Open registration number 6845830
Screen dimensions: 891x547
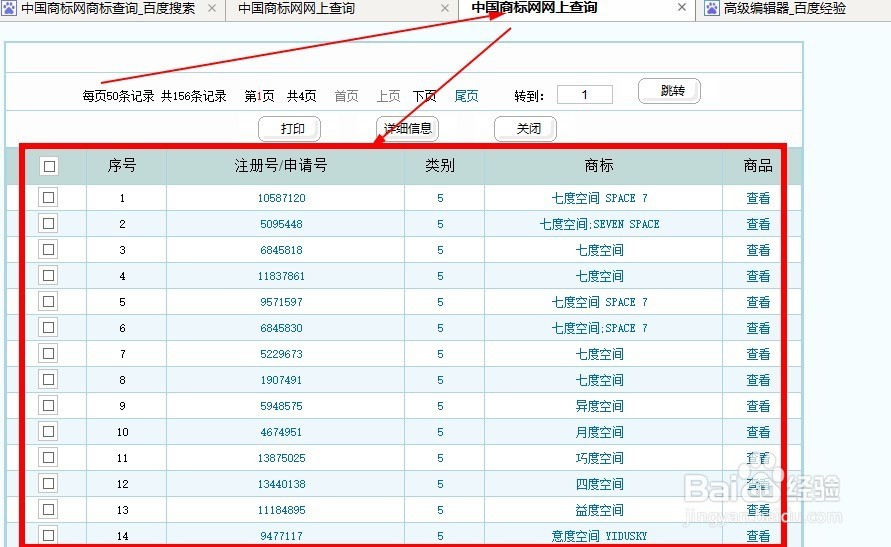(x=281, y=328)
